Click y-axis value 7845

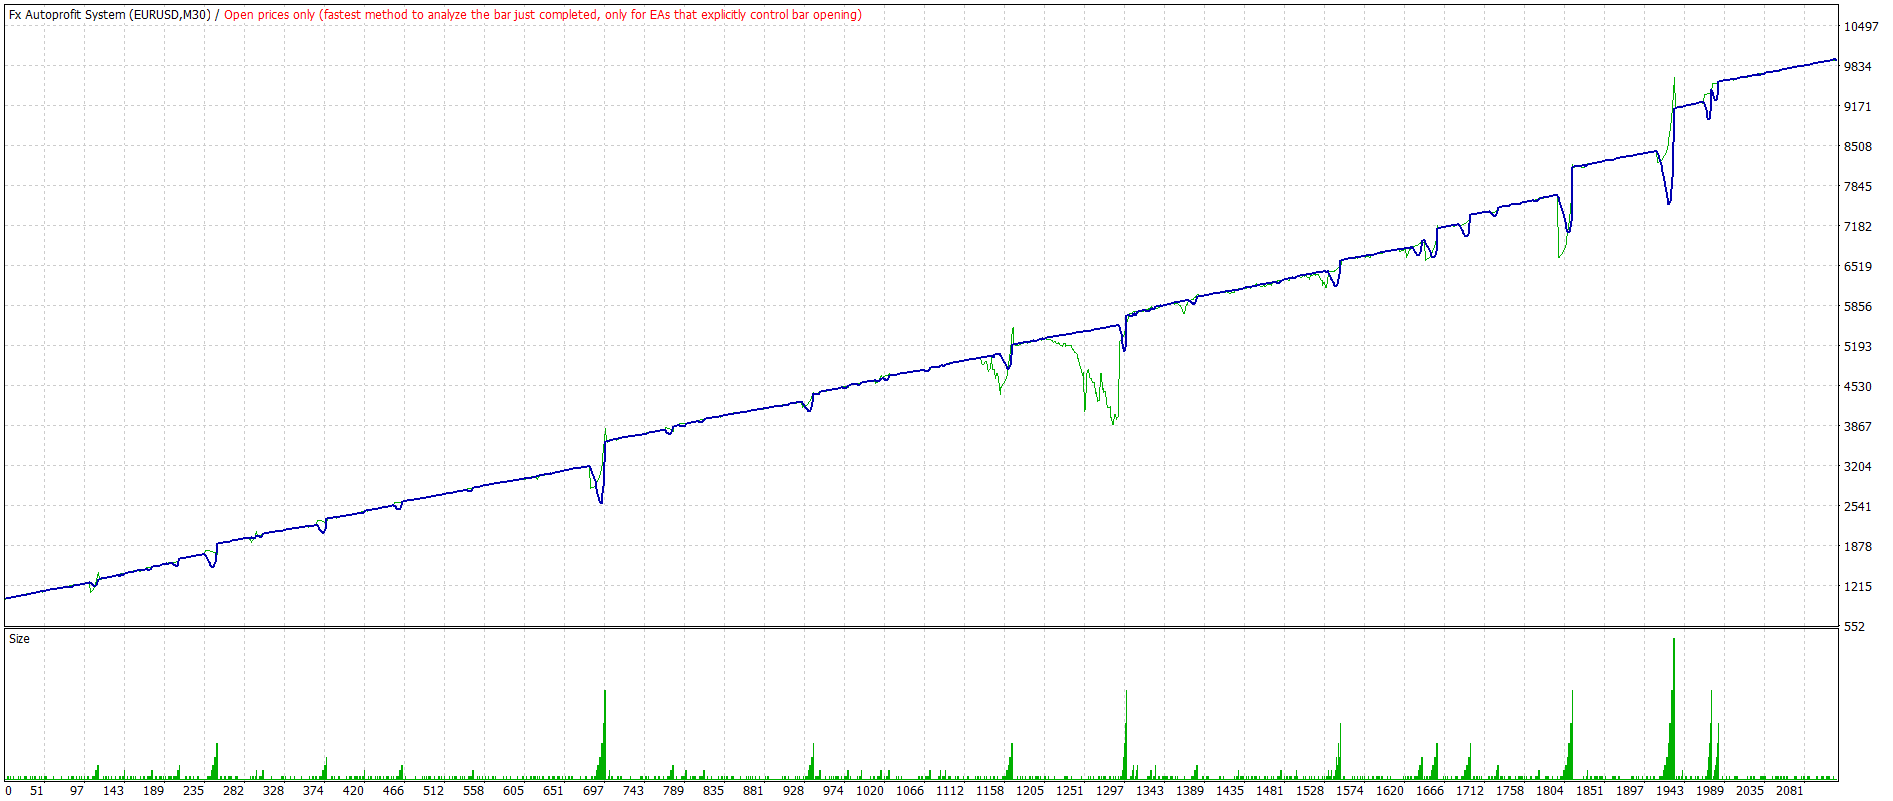click(1858, 187)
